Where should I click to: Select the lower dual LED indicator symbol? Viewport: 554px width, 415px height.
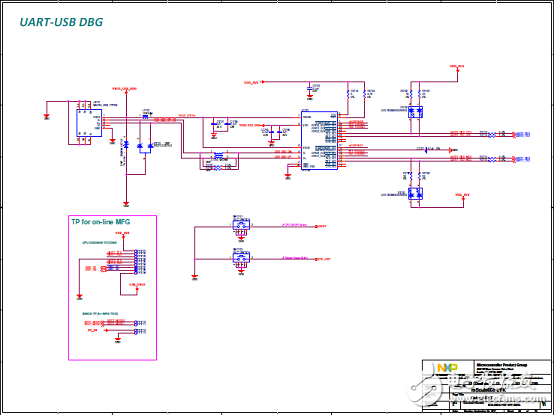click(x=415, y=194)
